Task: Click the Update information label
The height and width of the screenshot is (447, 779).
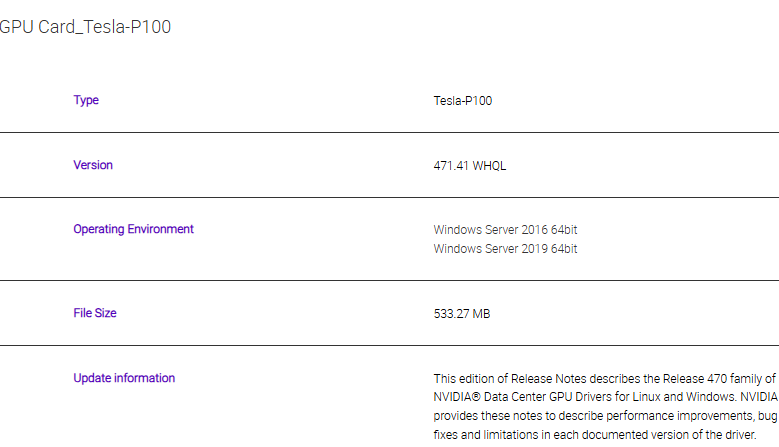Action: 124,378
